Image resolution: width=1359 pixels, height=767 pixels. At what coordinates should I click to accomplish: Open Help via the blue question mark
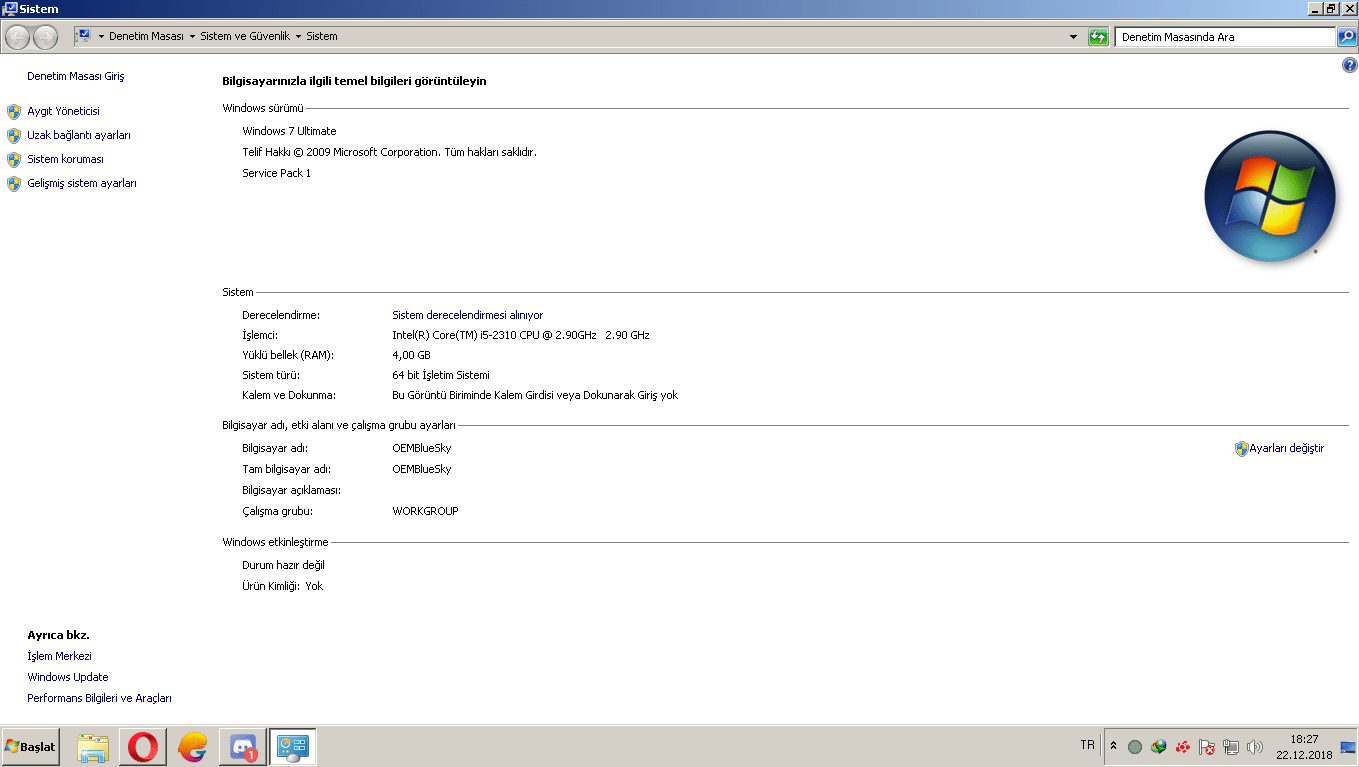pos(1349,65)
